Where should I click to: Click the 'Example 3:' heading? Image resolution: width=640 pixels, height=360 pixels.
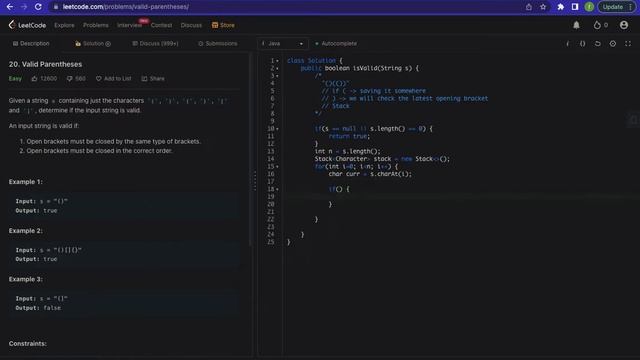[26, 280]
